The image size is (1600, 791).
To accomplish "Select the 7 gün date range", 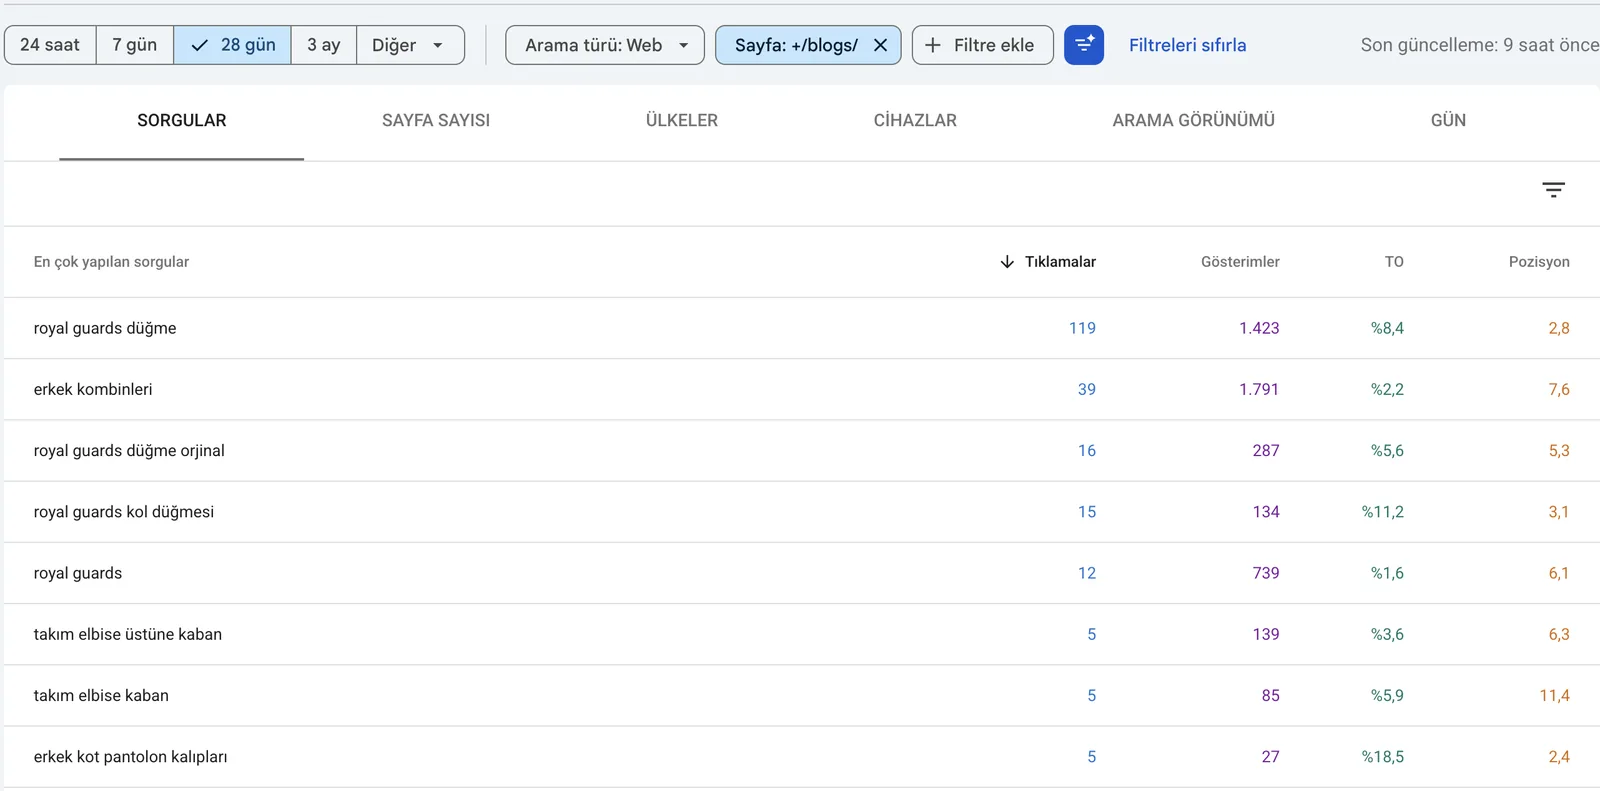I will coord(135,45).
